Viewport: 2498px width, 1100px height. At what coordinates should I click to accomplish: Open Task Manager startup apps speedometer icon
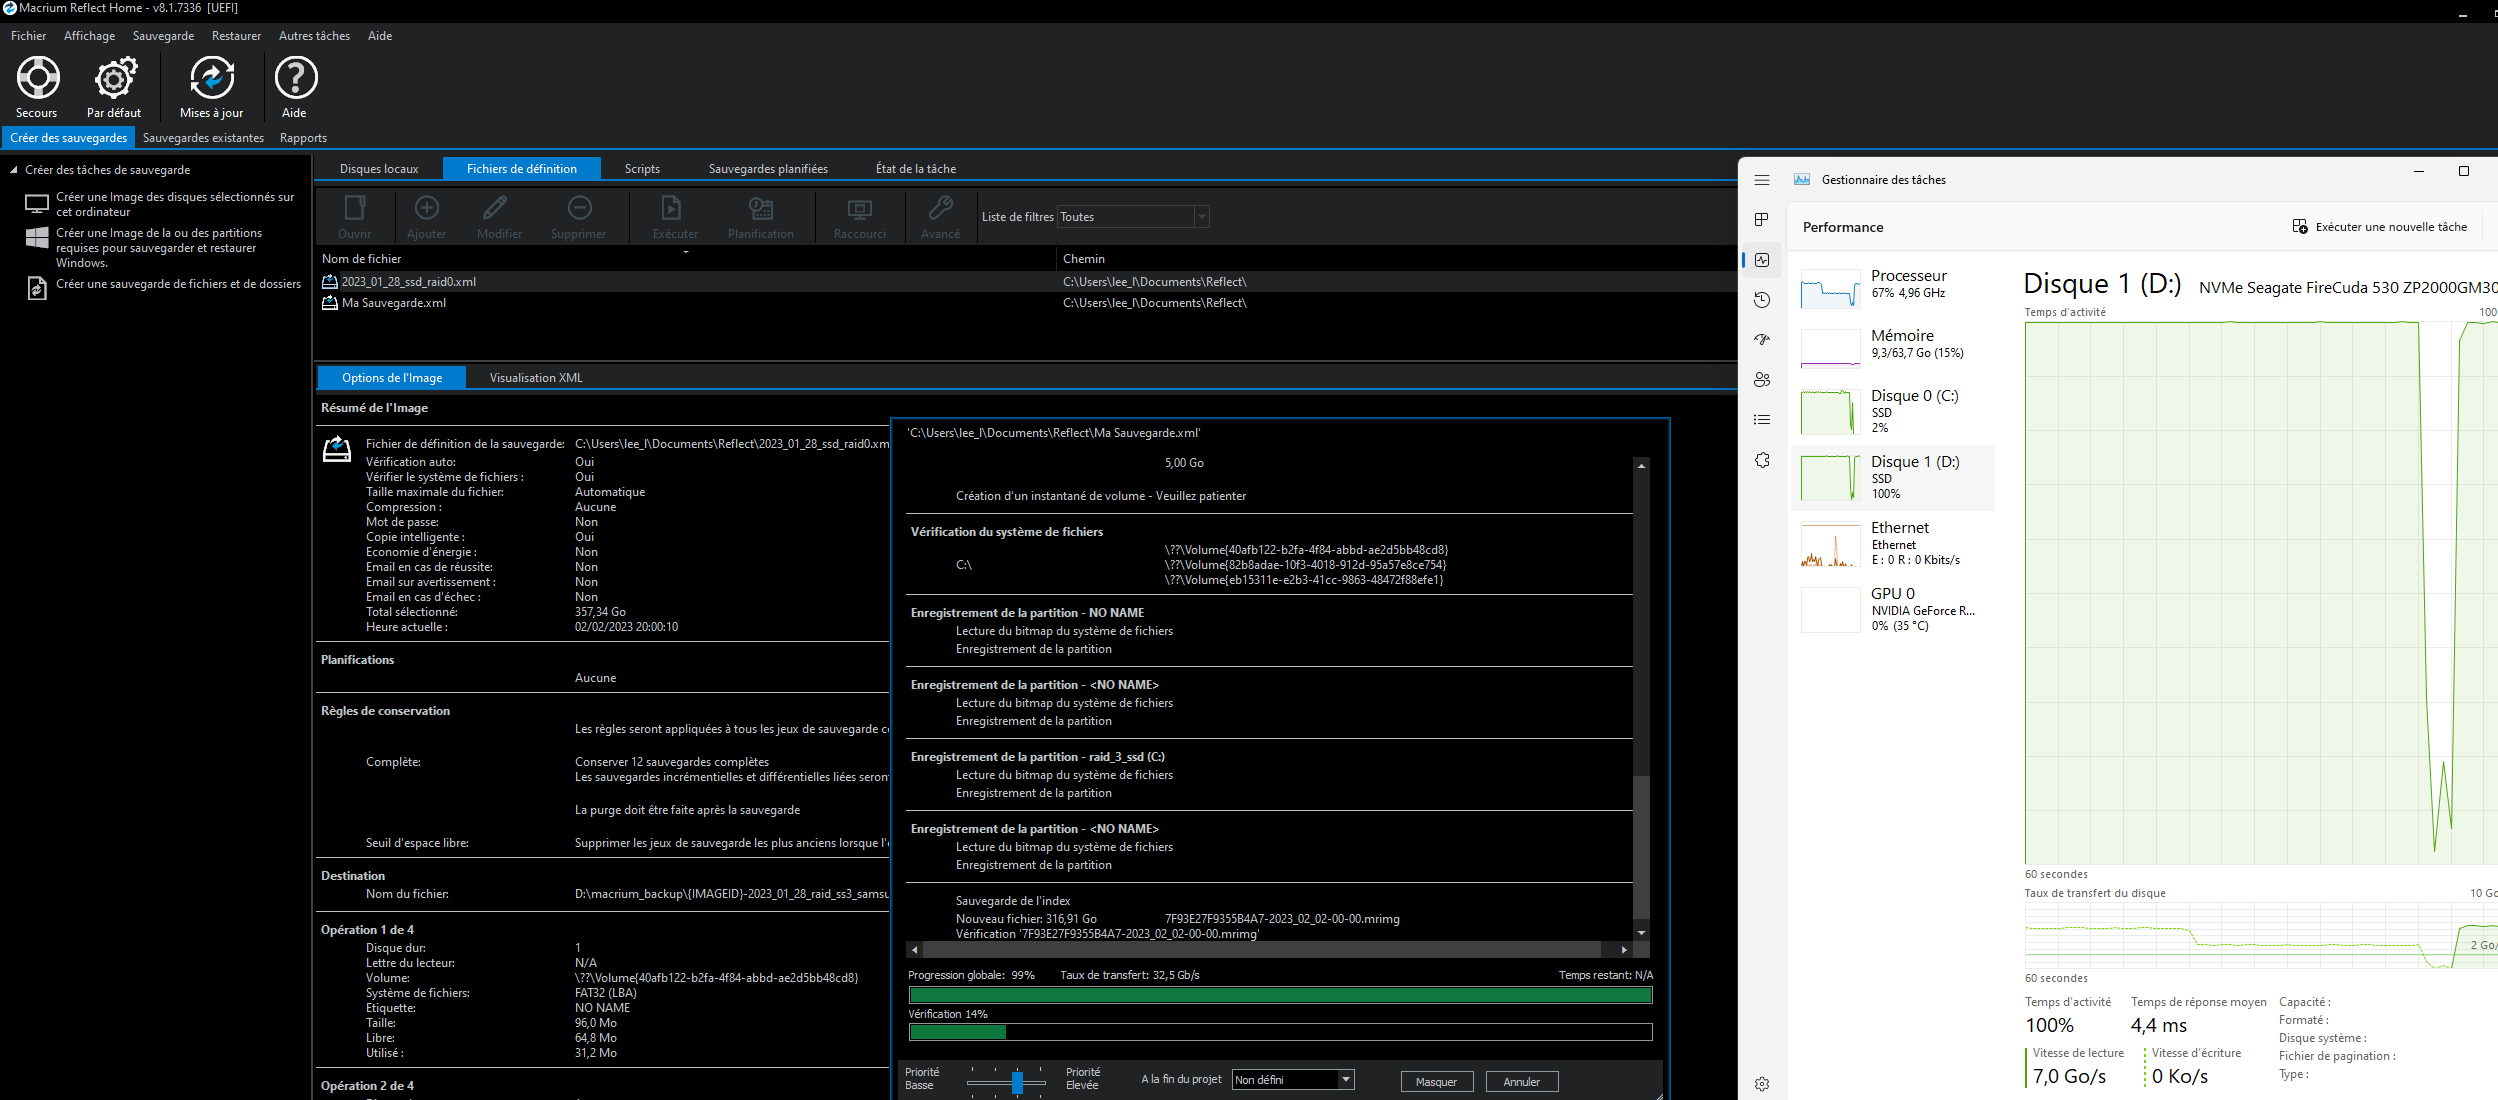point(1762,340)
